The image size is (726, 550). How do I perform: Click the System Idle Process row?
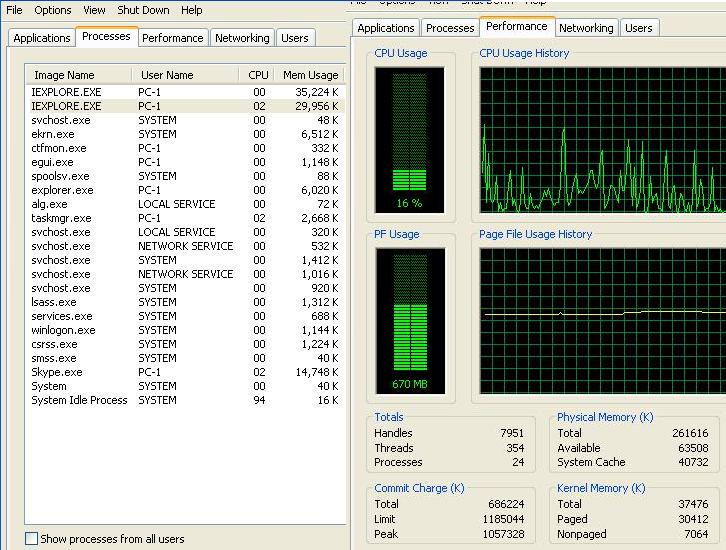coord(79,400)
